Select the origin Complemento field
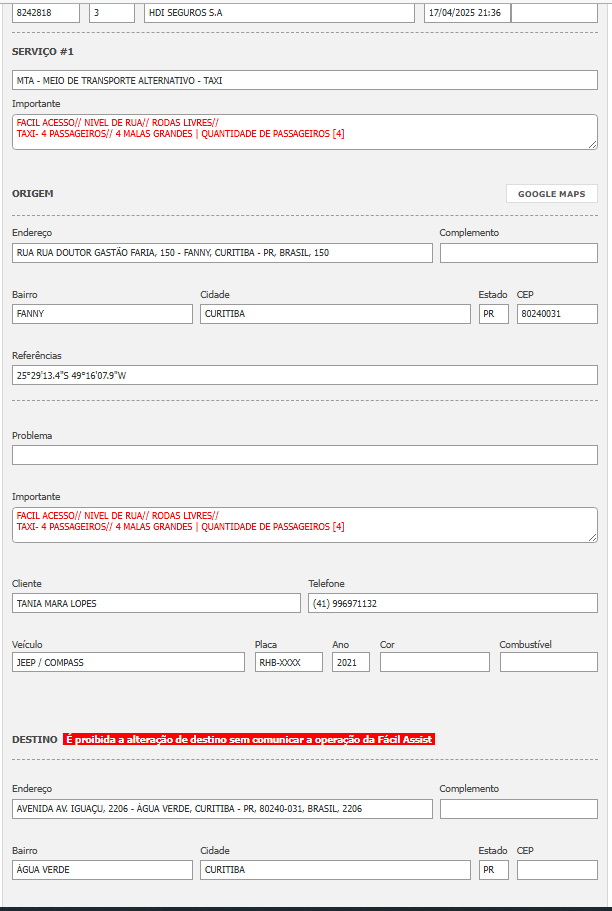Viewport: 612px width, 911px height. [x=518, y=253]
